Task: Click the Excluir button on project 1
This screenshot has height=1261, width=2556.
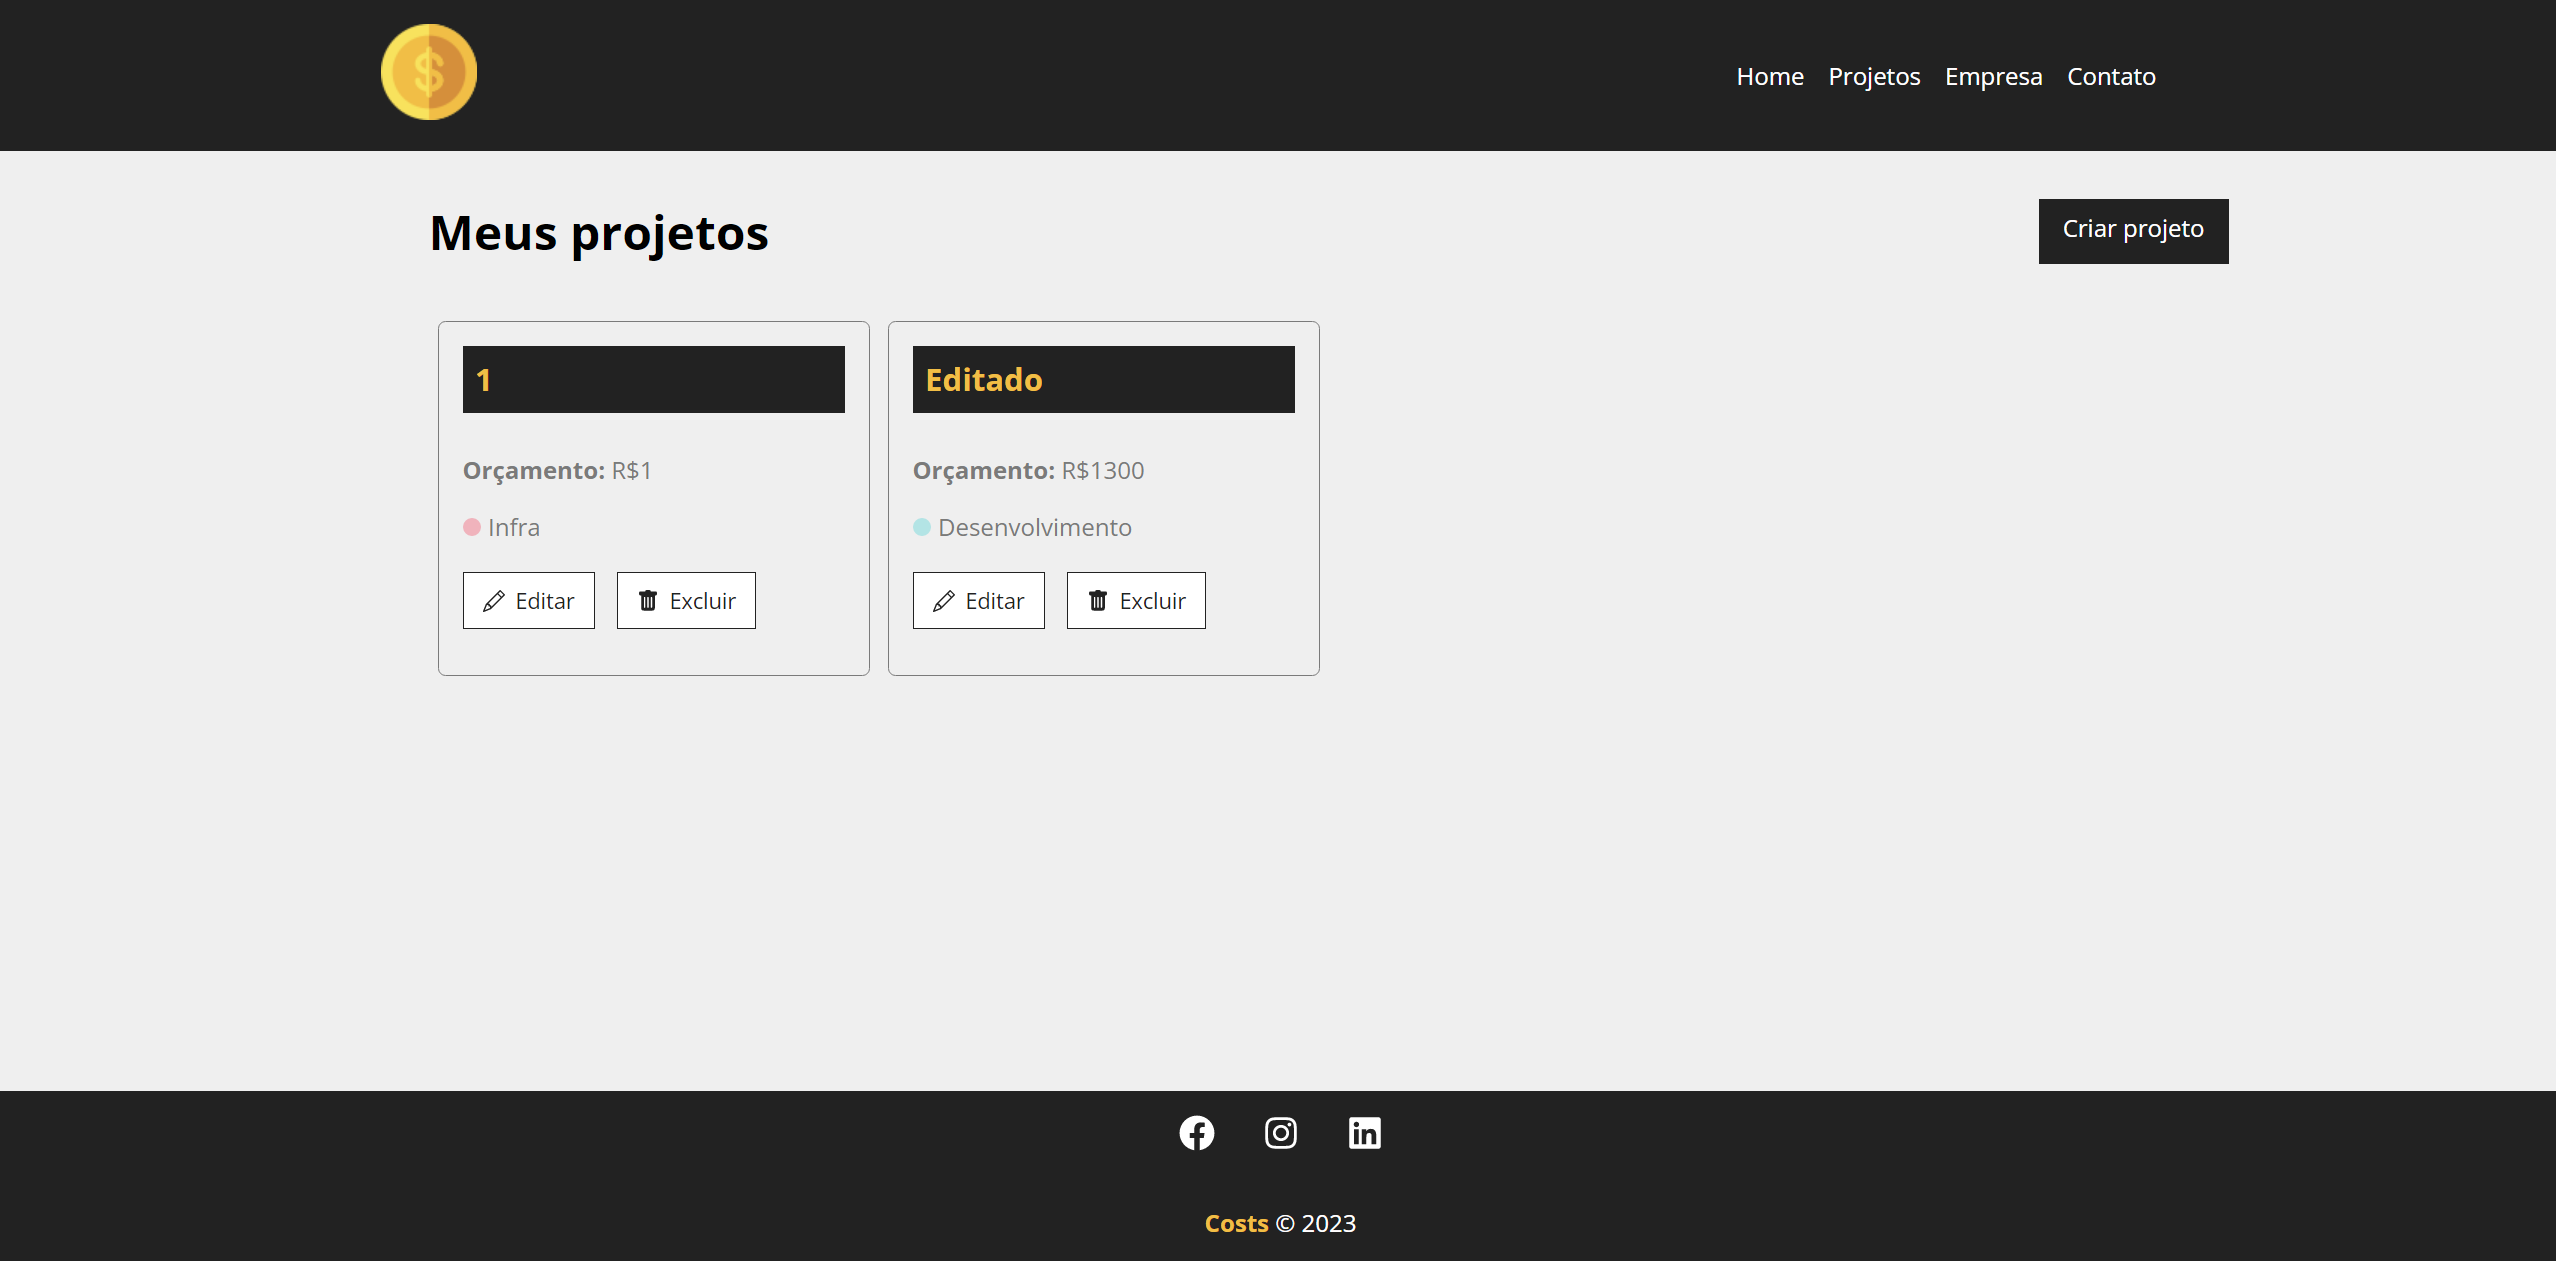Action: 686,600
